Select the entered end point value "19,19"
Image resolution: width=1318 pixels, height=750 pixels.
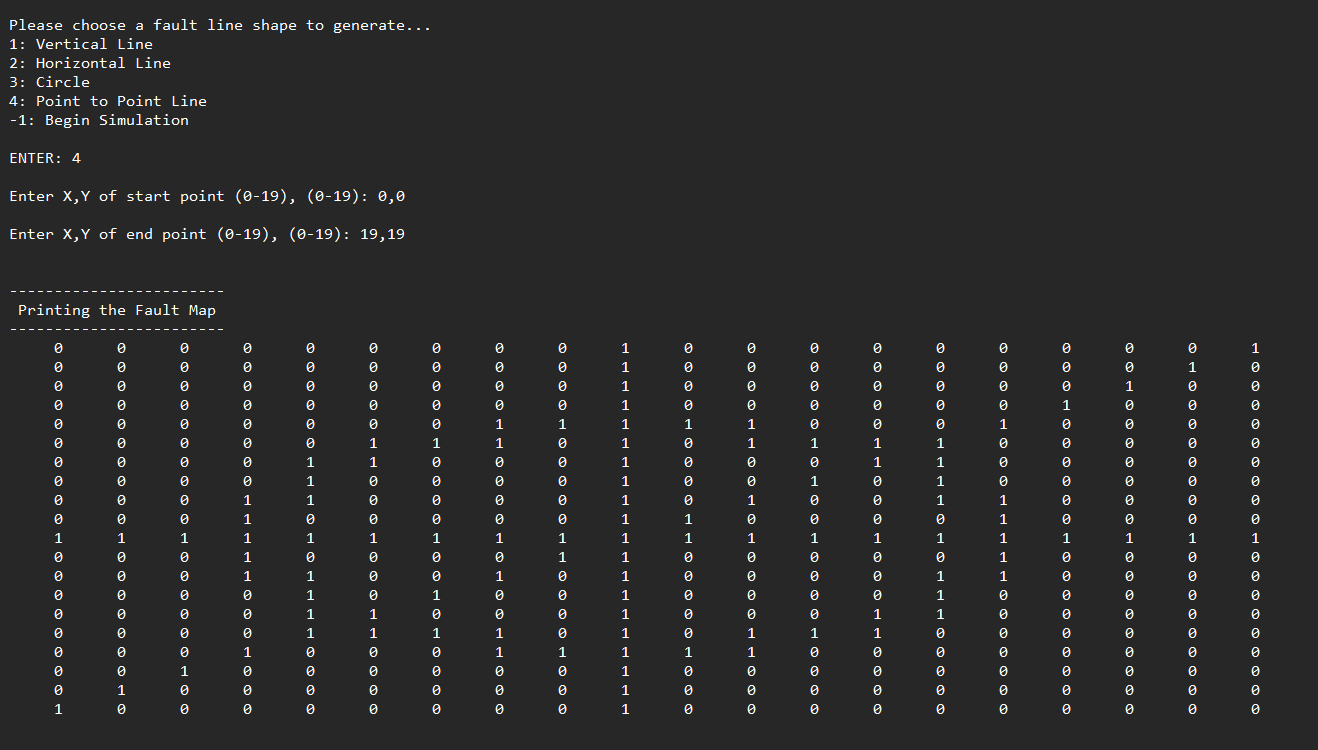coord(383,234)
